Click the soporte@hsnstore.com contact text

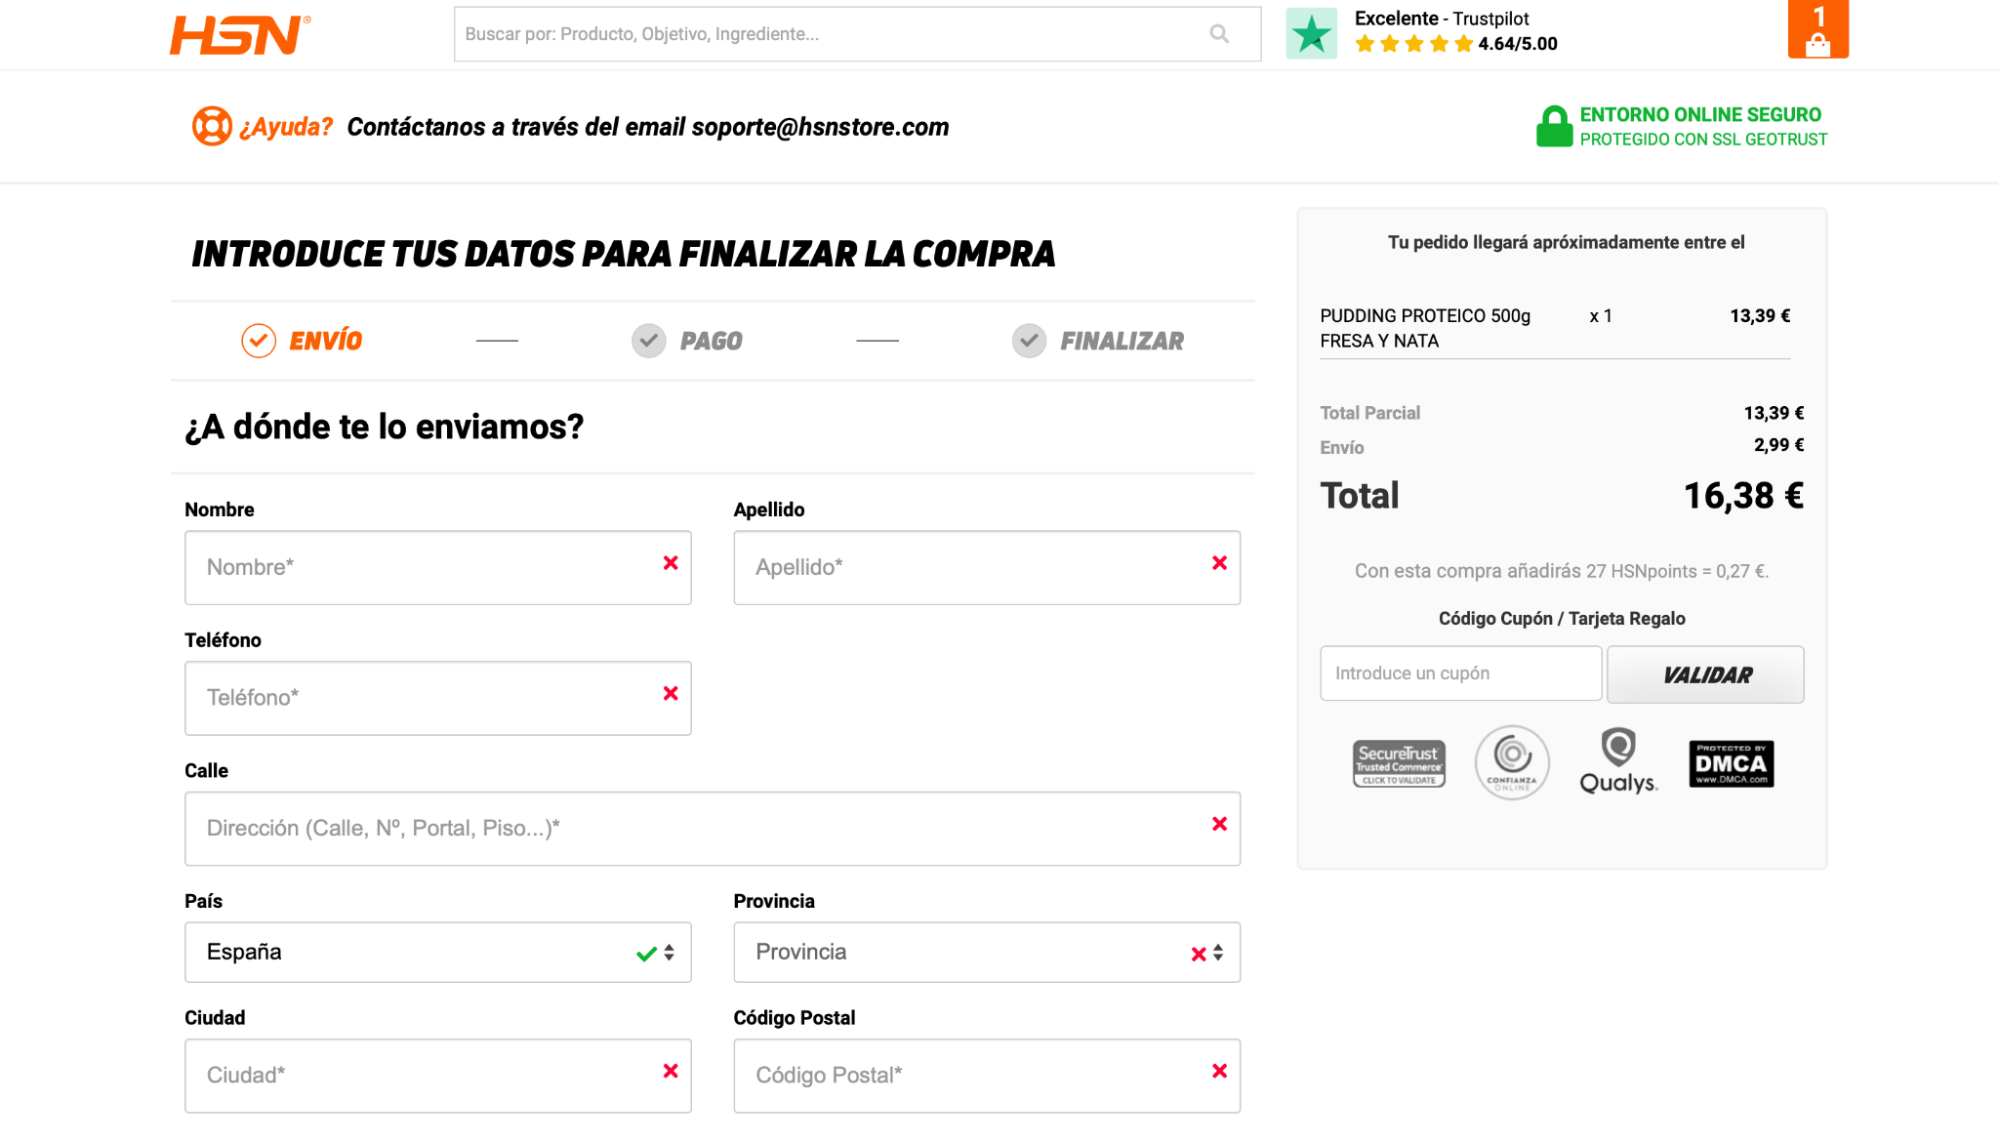tap(820, 127)
